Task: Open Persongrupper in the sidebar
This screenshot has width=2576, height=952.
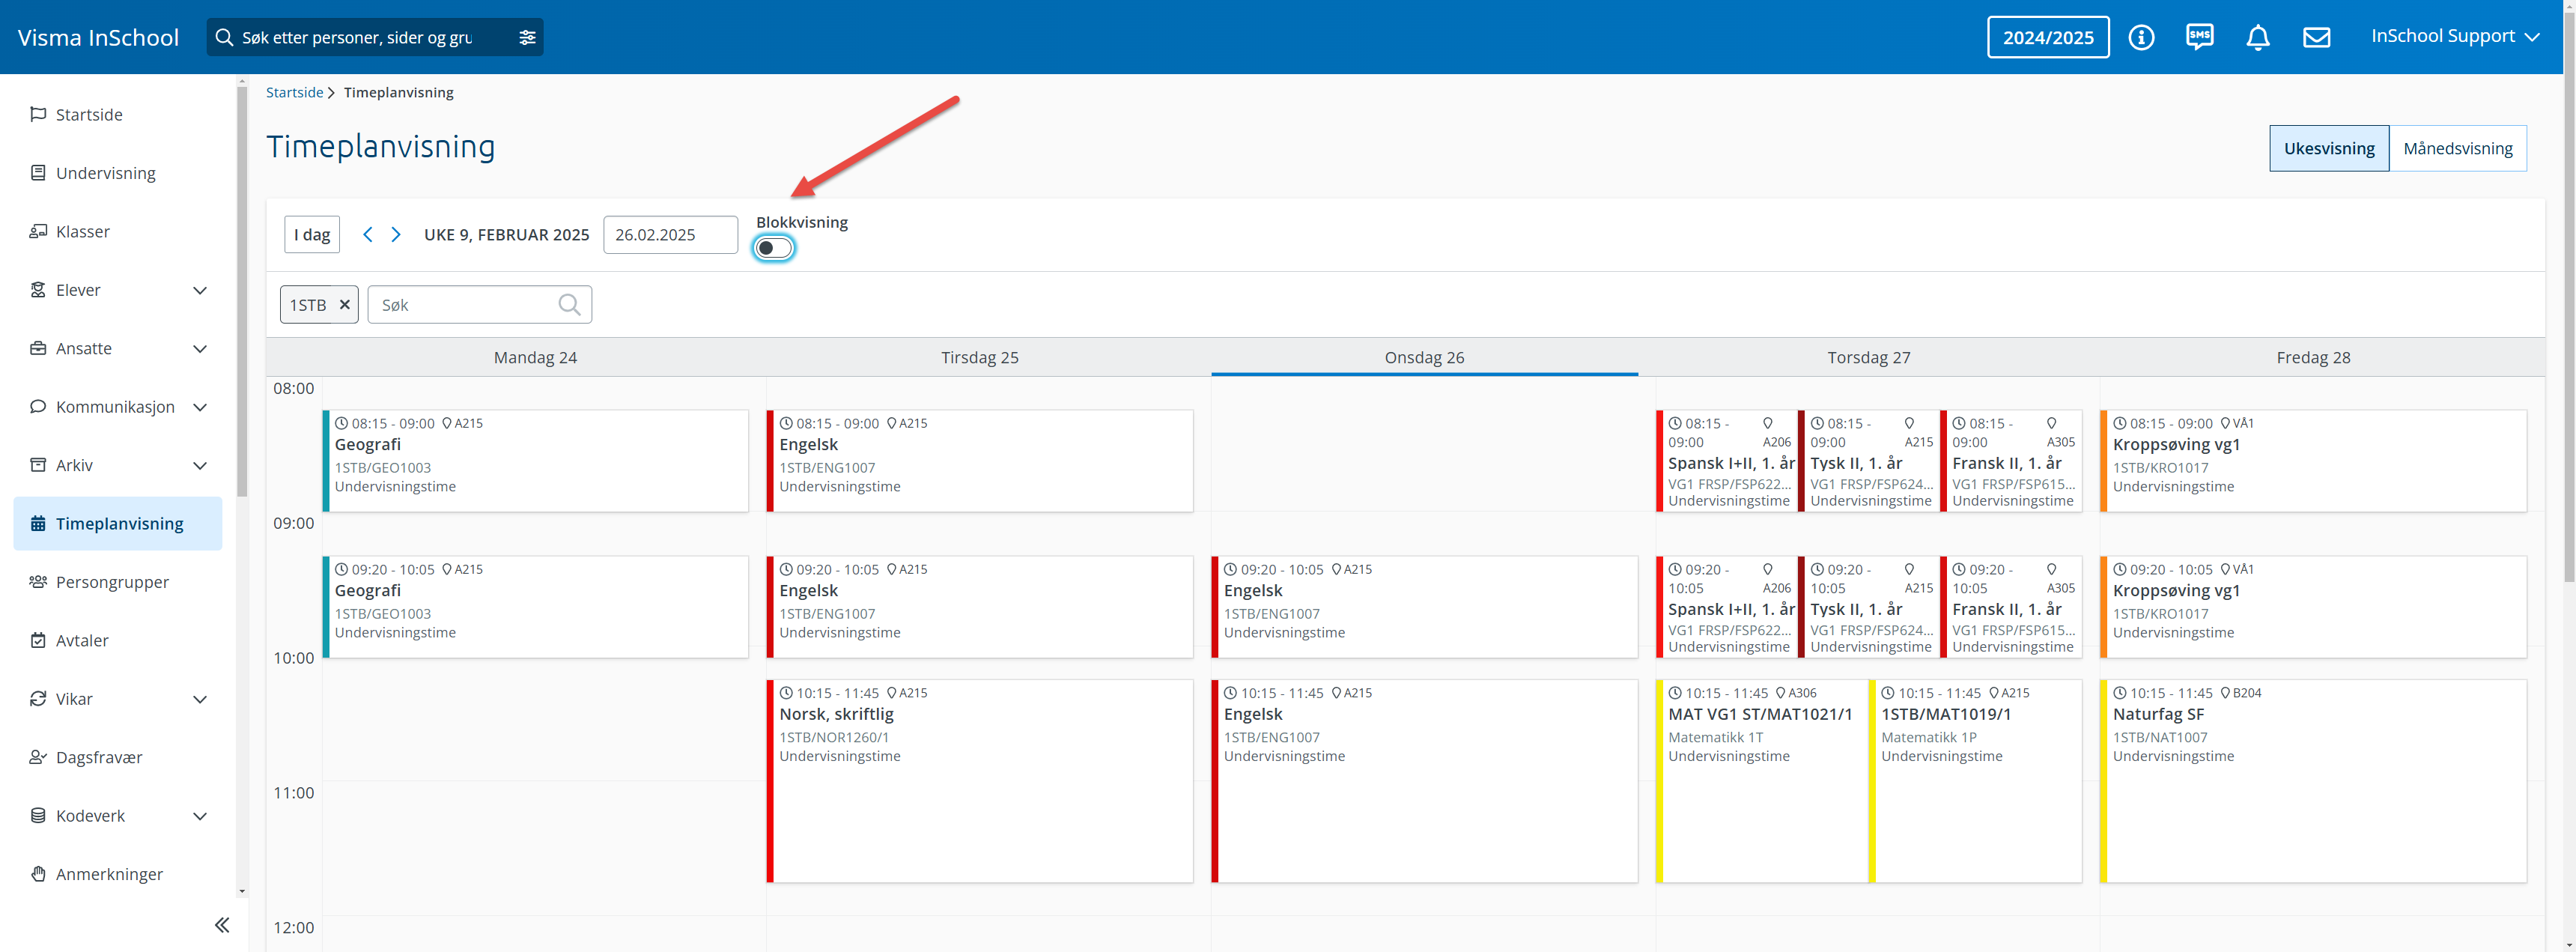Action: pos(112,582)
